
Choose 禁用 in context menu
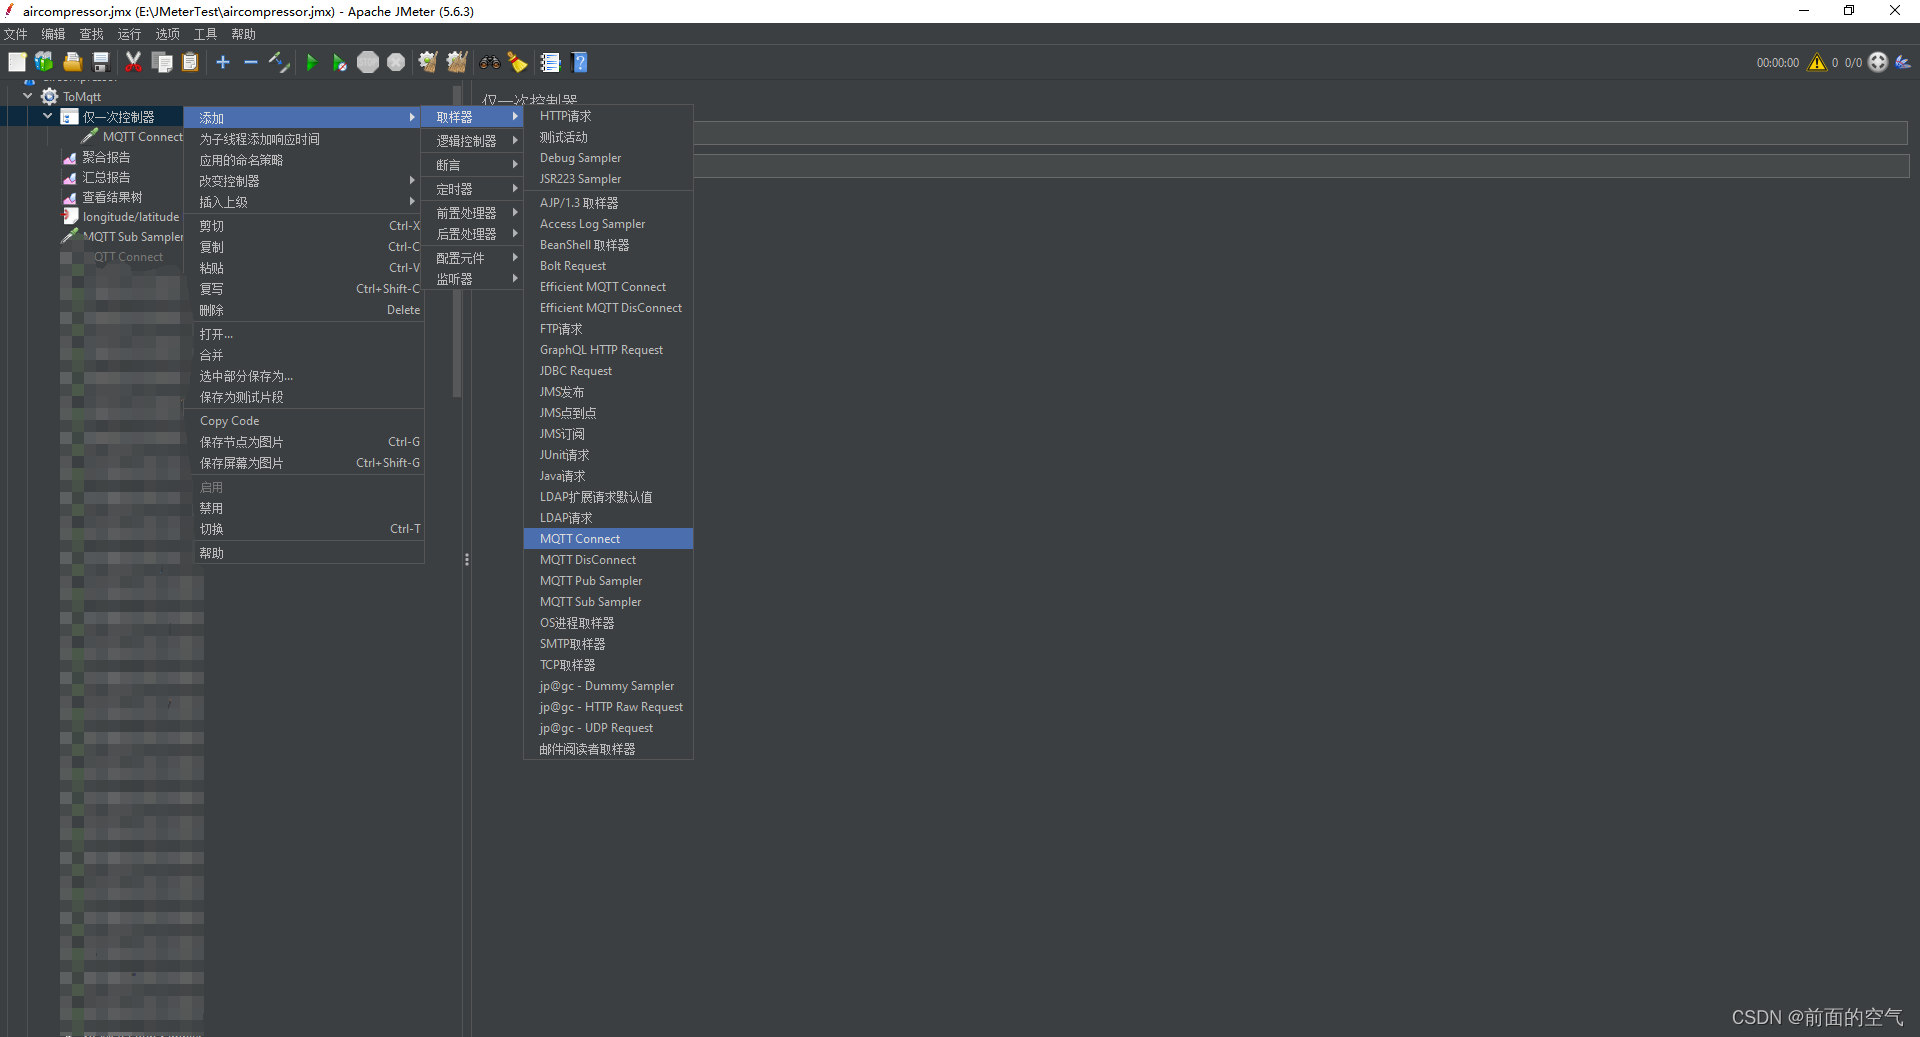[304, 508]
